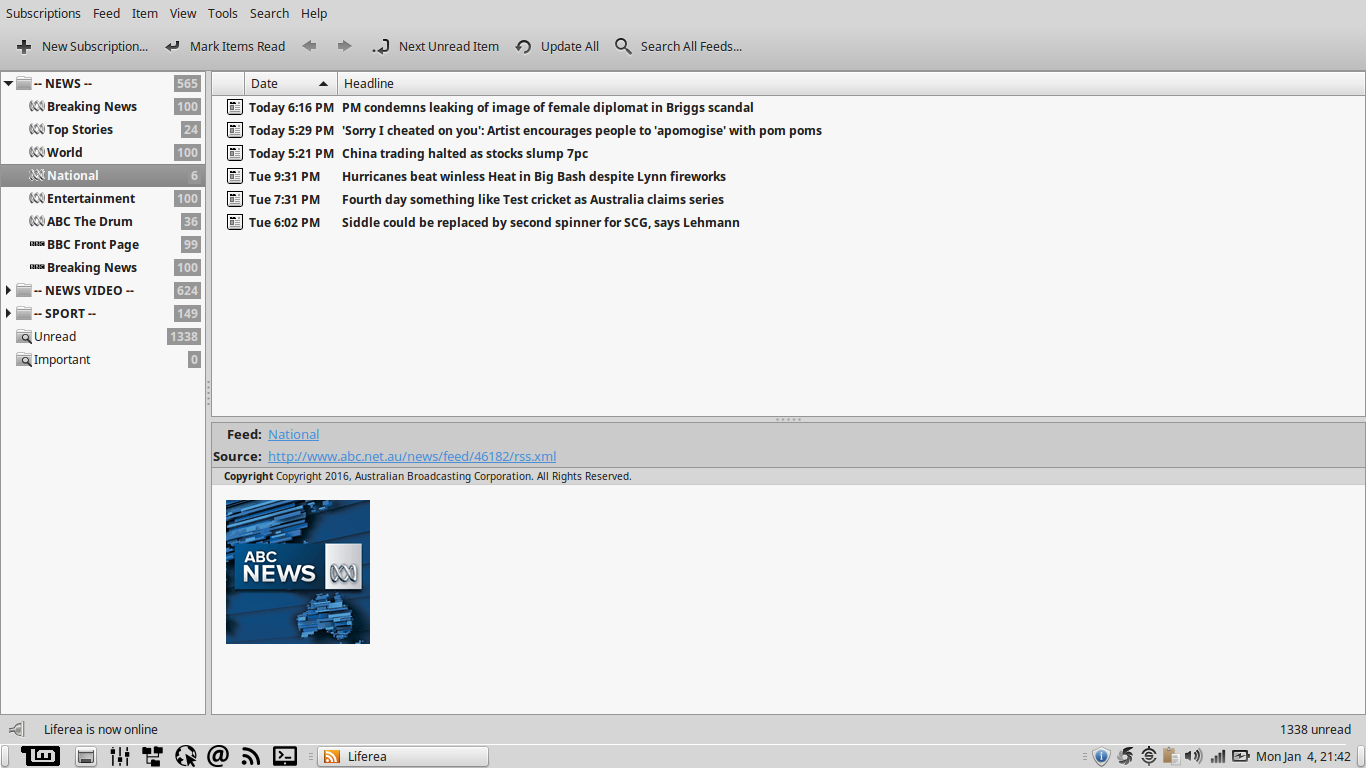Viewport: 1366px width, 768px height.
Task: Click the Update All refresh icon
Action: pos(522,46)
